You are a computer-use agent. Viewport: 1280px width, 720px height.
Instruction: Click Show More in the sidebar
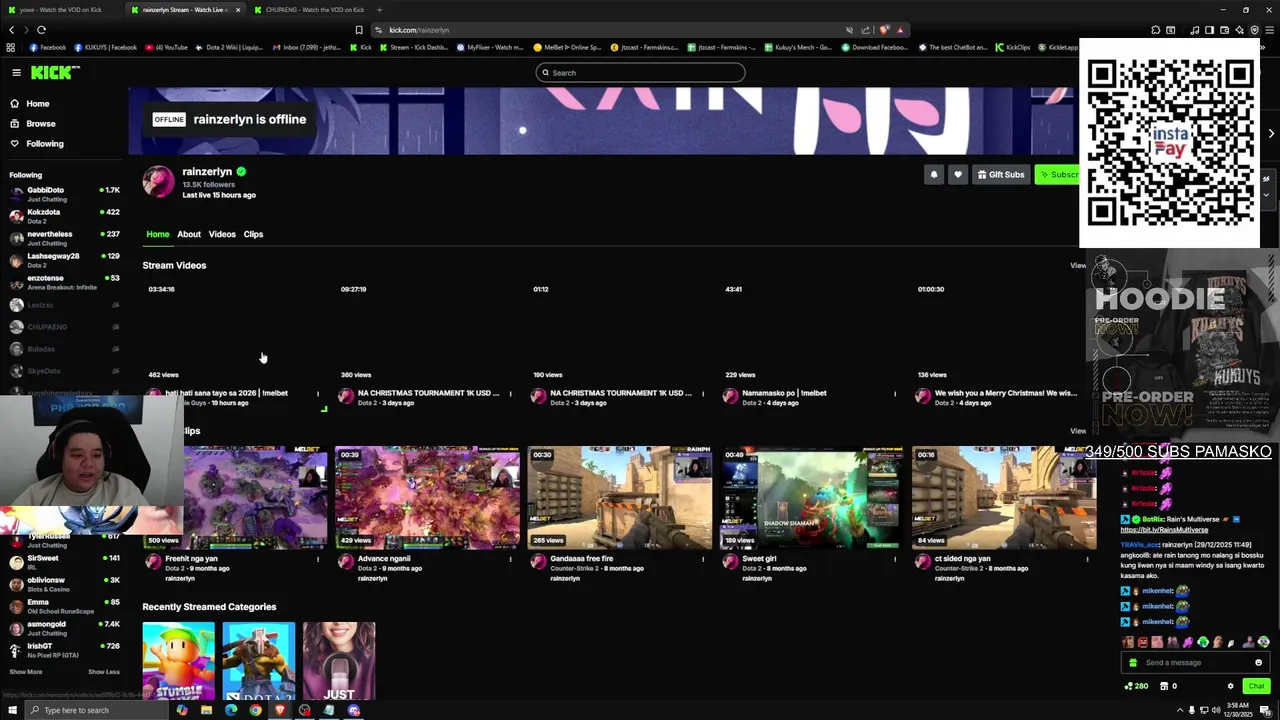coord(26,672)
